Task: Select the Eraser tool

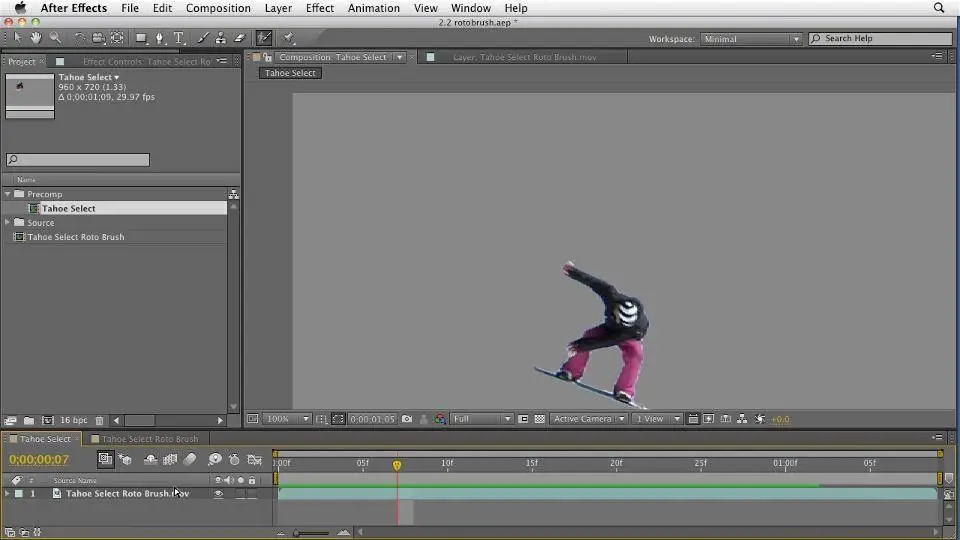Action: [x=239, y=38]
